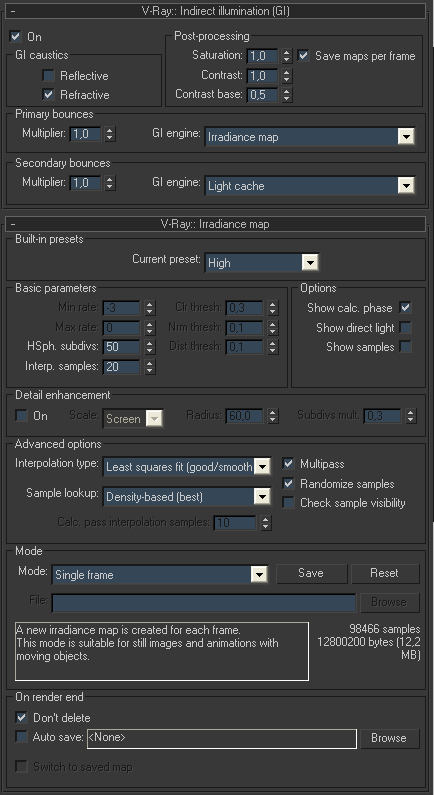
Task: Click the Contrast base value field
Action: 262,95
